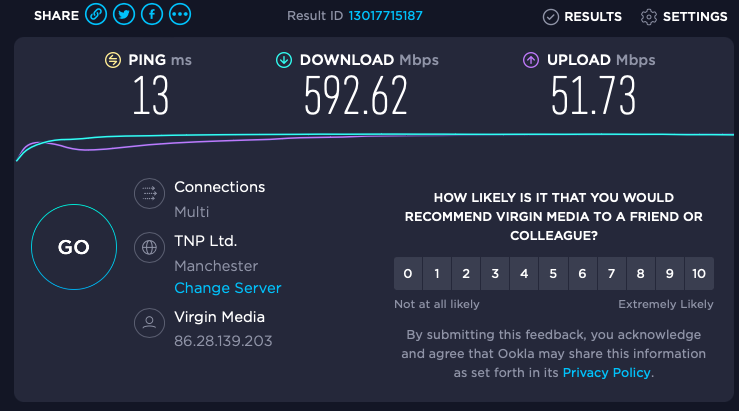This screenshot has width=739, height=411.
Task: Pick rating 8 on the scale
Action: click(640, 273)
